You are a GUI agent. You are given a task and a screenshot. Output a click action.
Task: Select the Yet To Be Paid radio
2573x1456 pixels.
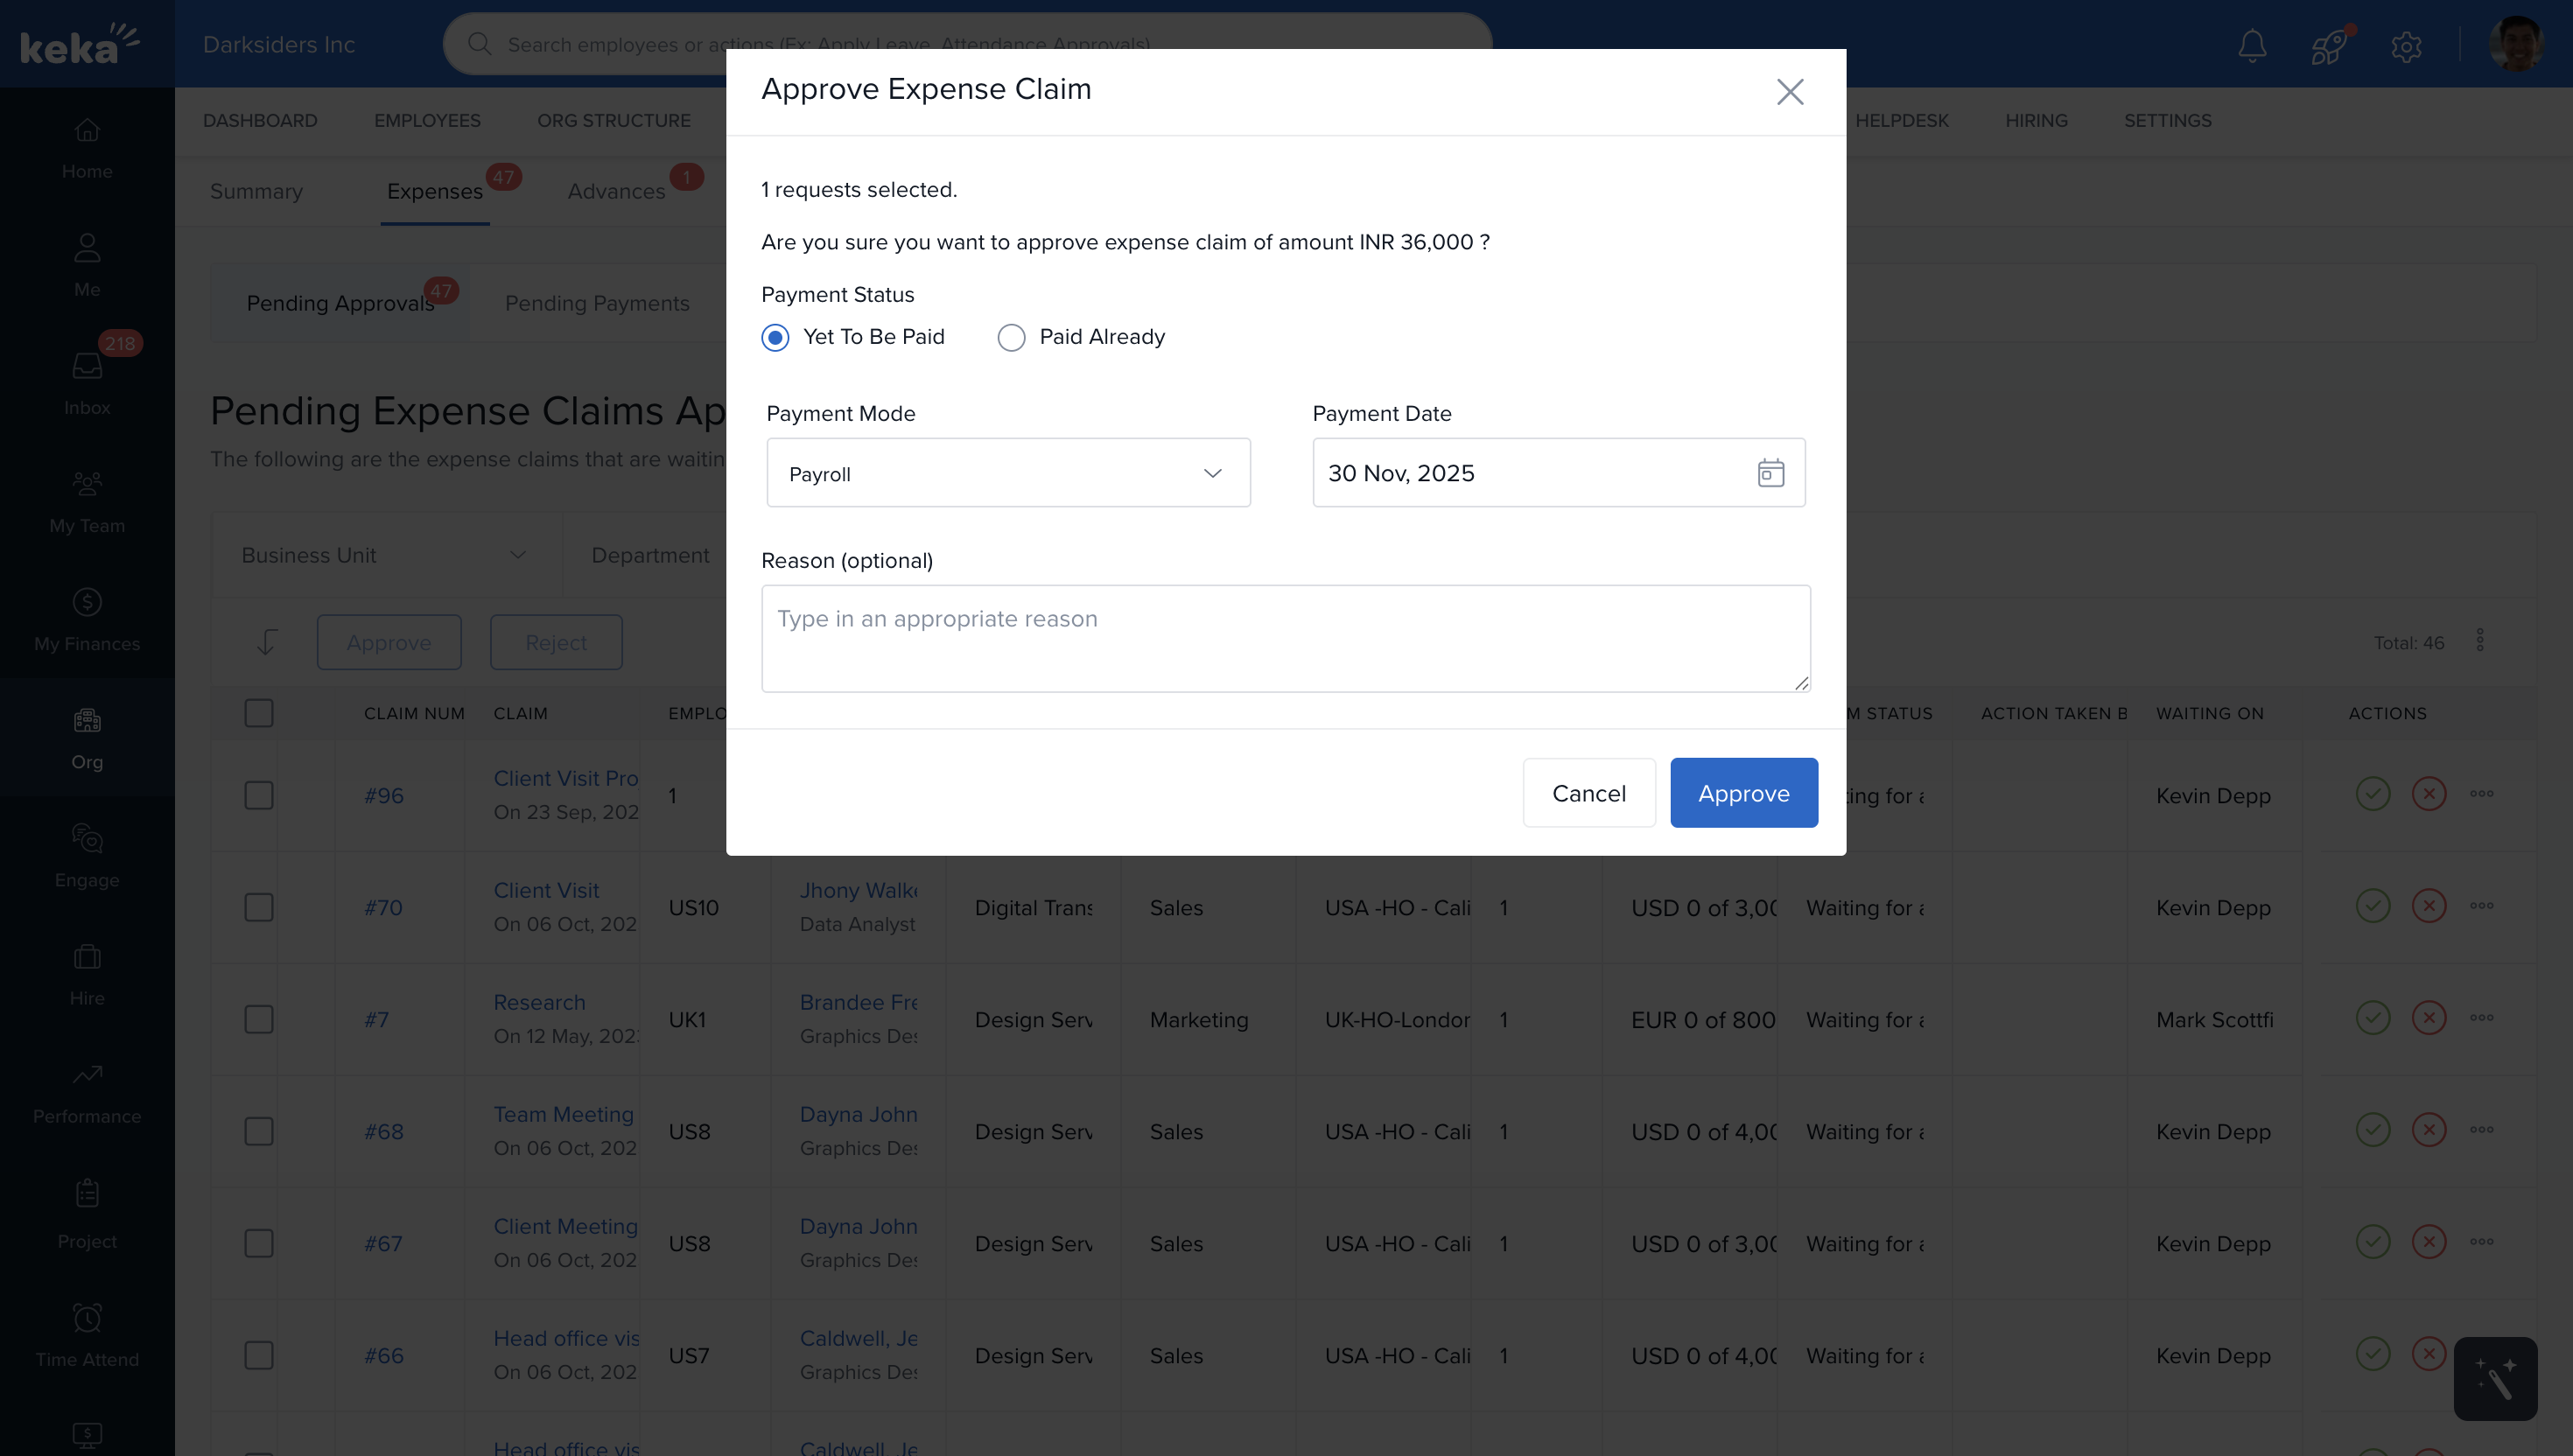click(775, 337)
